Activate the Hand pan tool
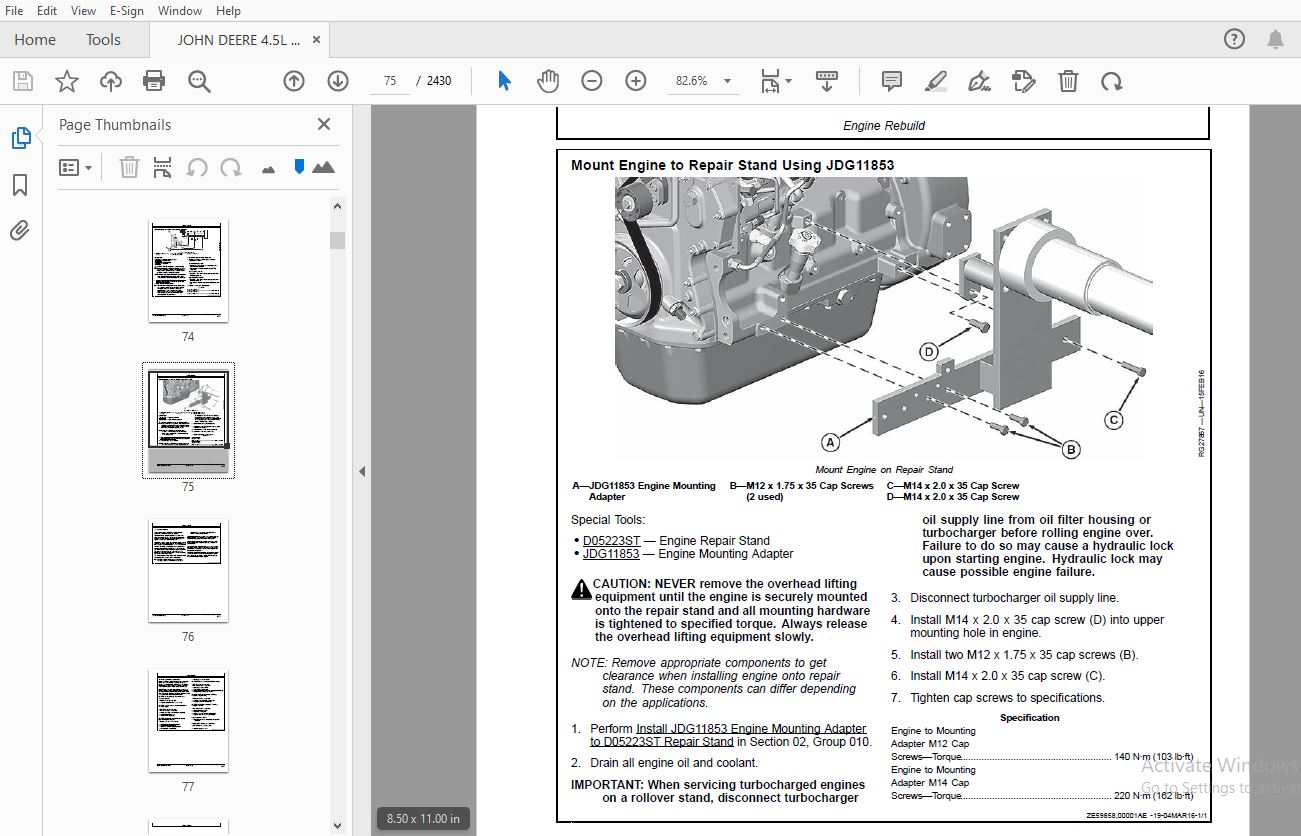 548,81
